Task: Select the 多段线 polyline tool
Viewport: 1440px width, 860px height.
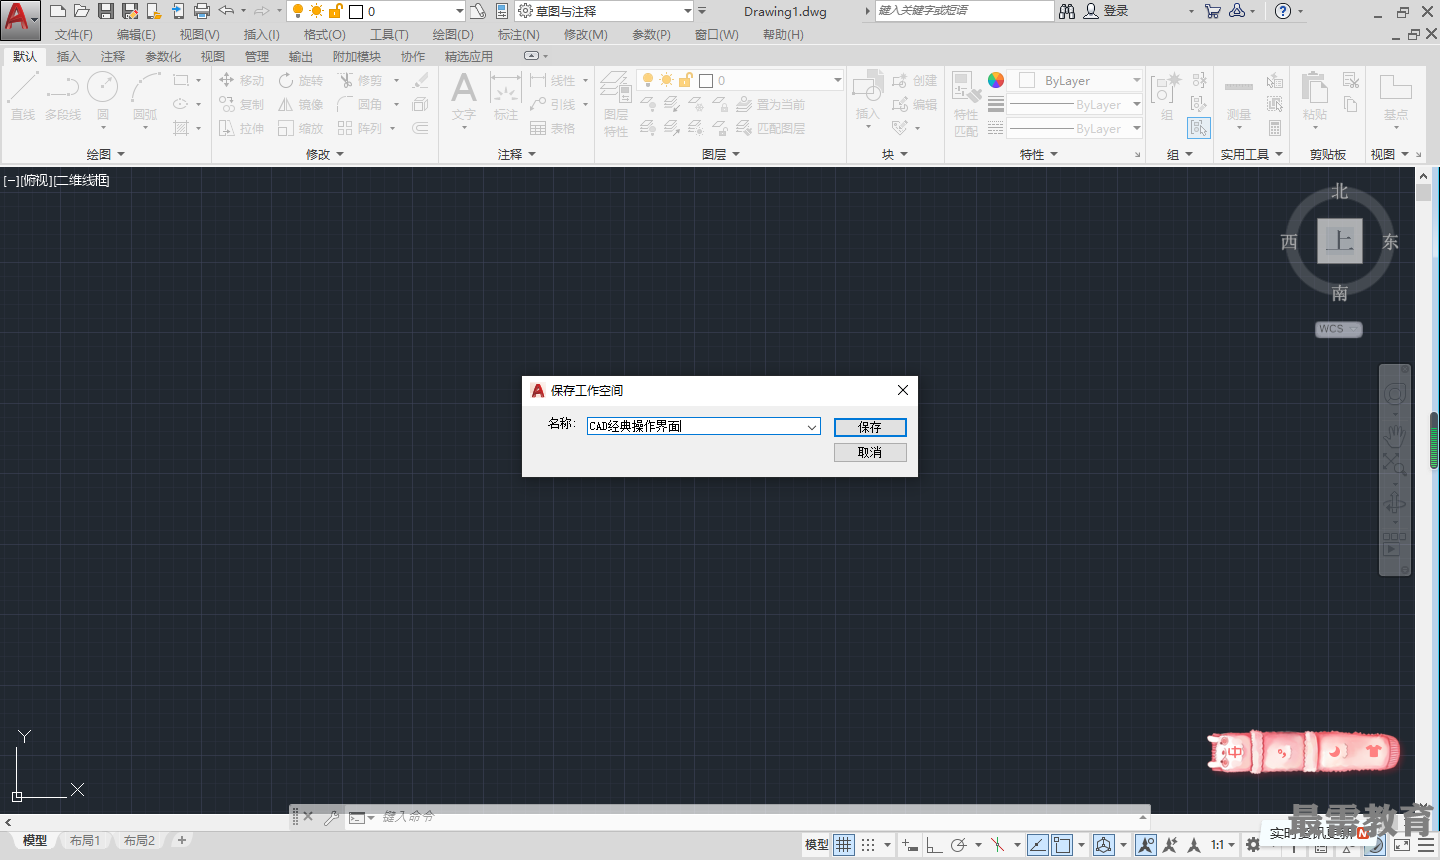Action: tap(63, 97)
